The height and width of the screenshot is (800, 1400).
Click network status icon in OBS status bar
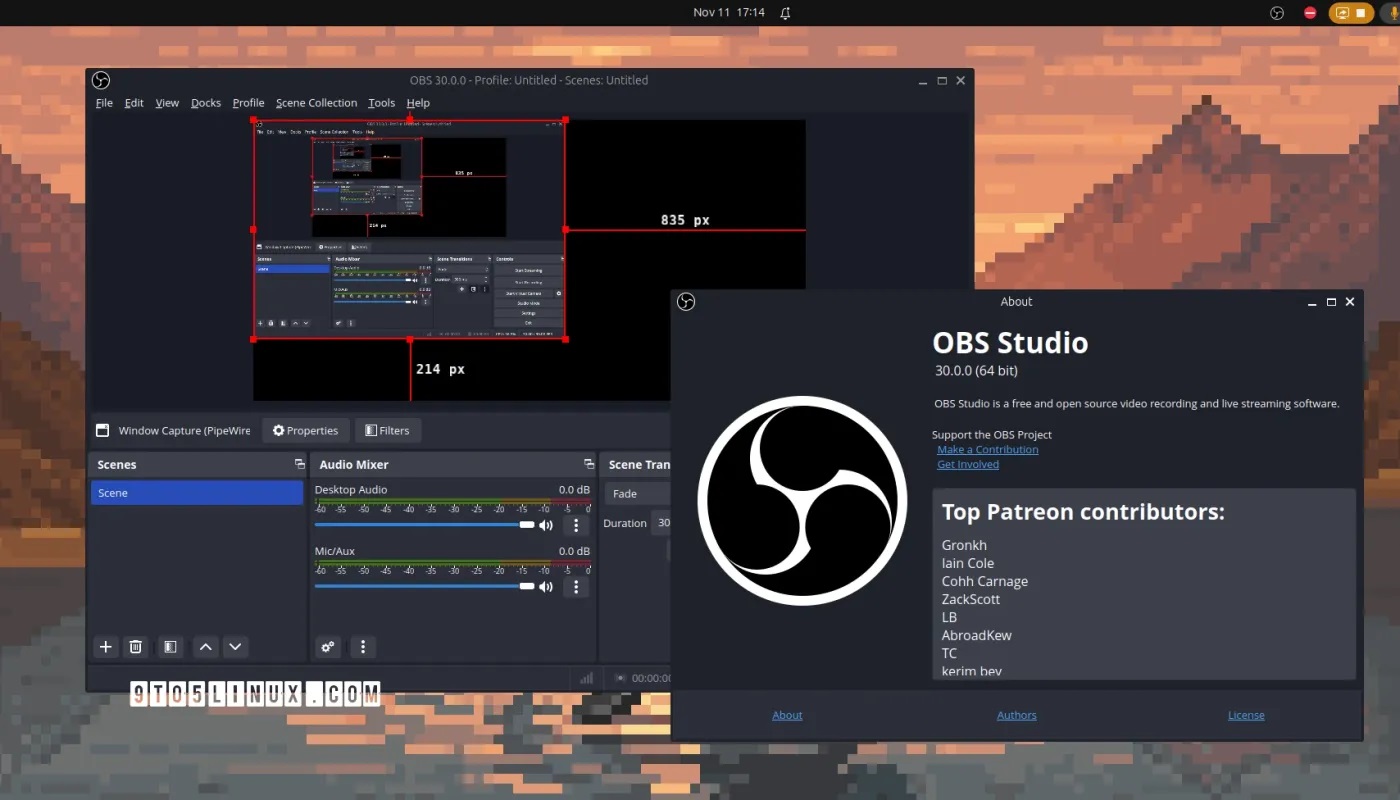tap(587, 678)
